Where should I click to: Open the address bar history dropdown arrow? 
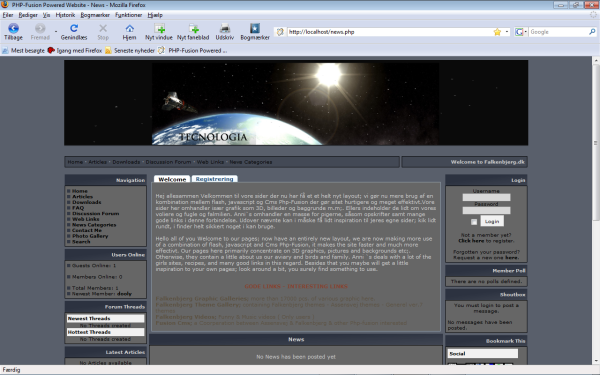tap(507, 32)
